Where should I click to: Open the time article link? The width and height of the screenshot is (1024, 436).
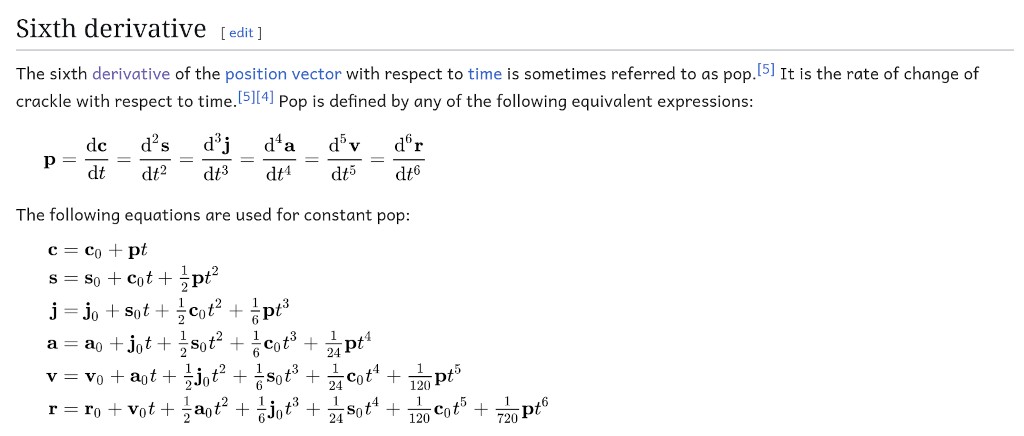point(485,74)
